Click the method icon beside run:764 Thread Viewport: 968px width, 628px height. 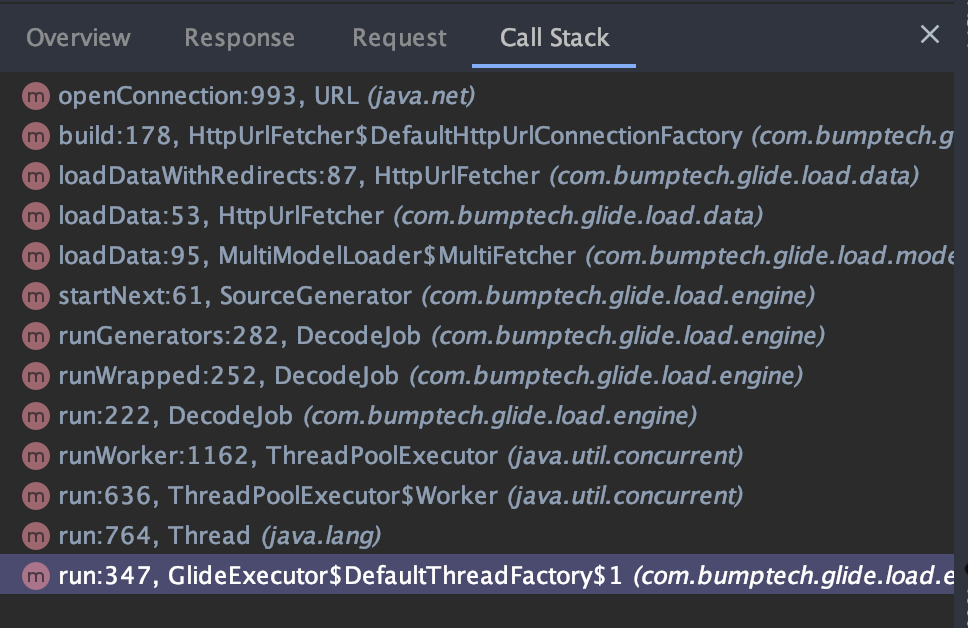(x=36, y=536)
